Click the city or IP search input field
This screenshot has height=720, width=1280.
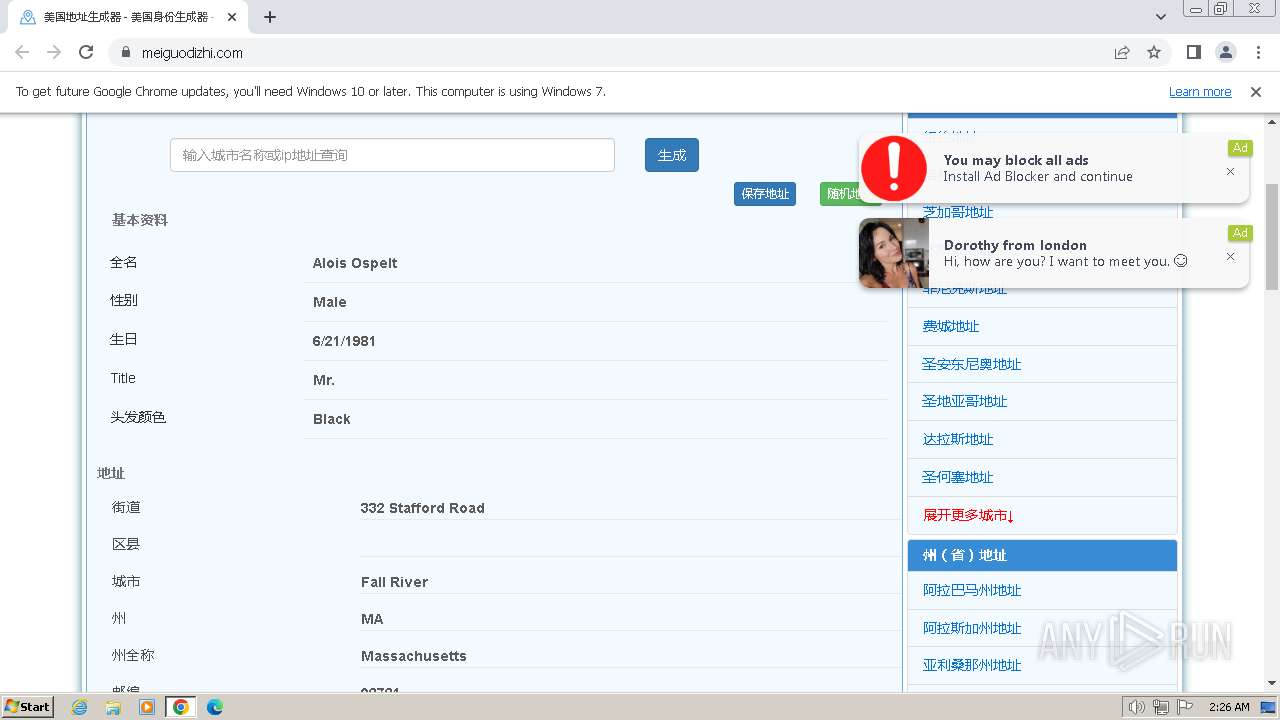(x=392, y=155)
